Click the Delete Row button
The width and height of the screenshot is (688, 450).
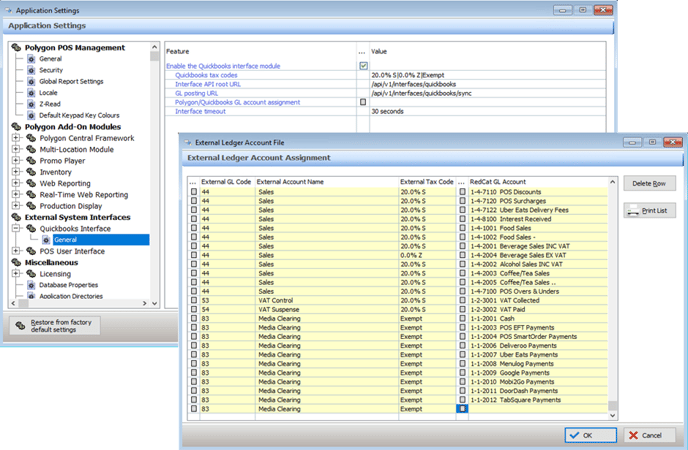[649, 183]
